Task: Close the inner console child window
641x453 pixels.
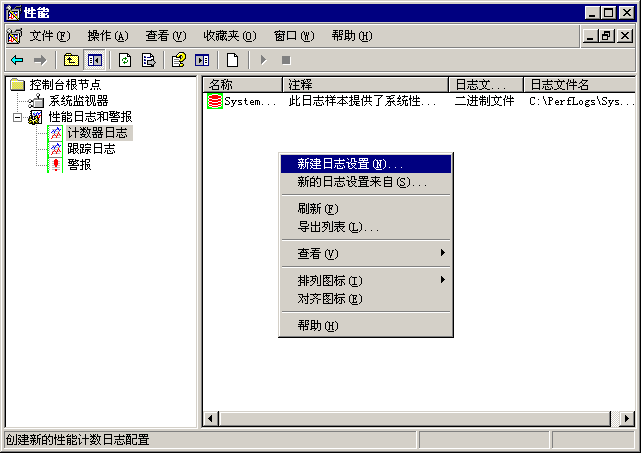Action: 625,36
